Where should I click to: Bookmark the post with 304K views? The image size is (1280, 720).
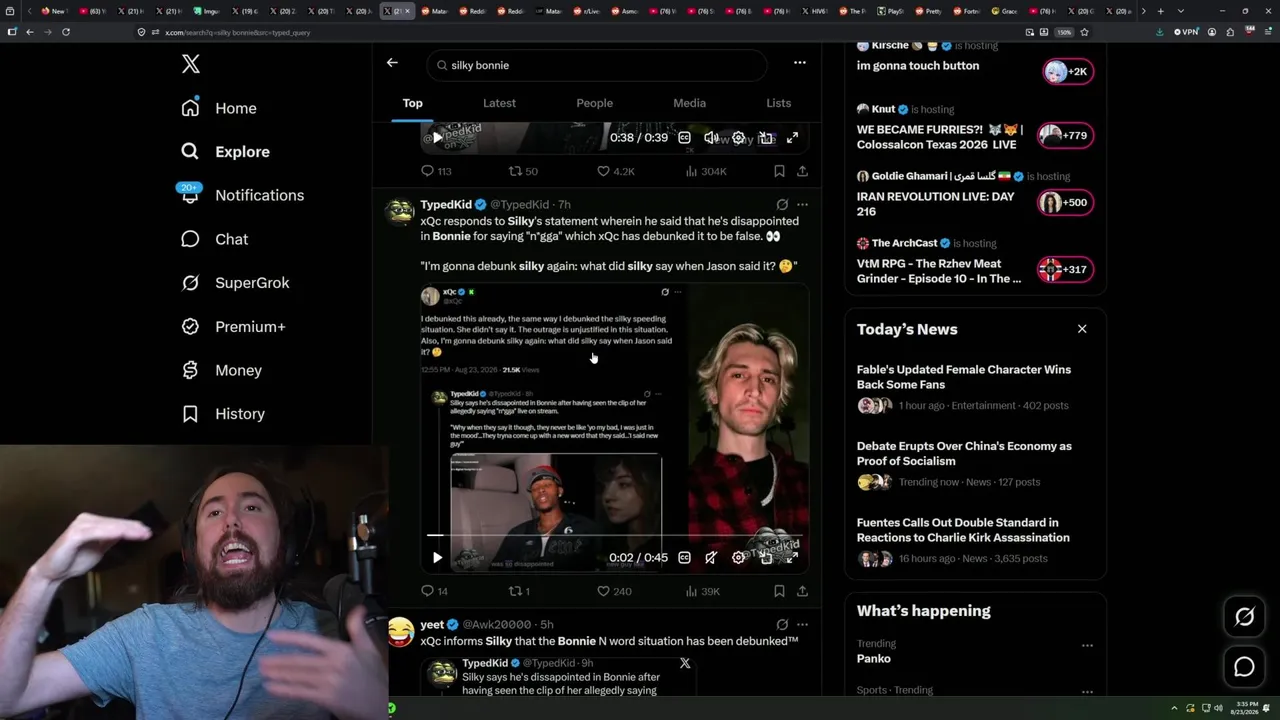point(779,171)
